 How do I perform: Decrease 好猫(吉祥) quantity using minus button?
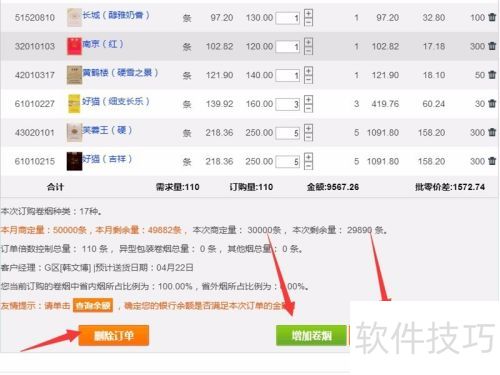309,166
